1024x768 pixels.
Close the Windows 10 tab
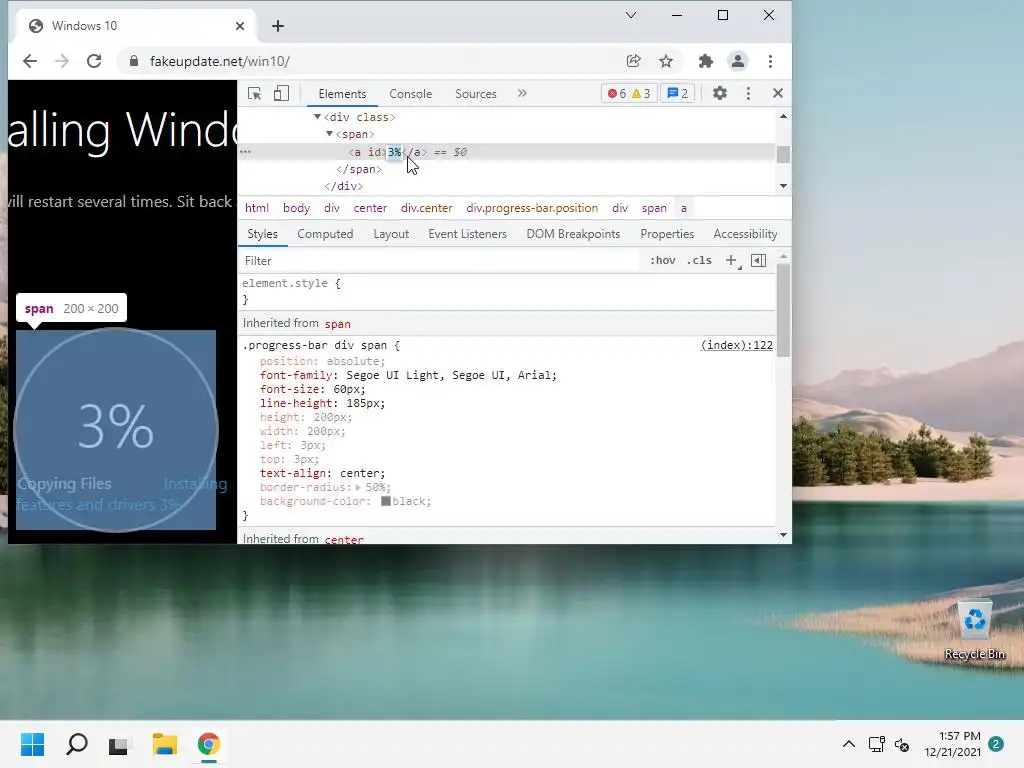(240, 26)
